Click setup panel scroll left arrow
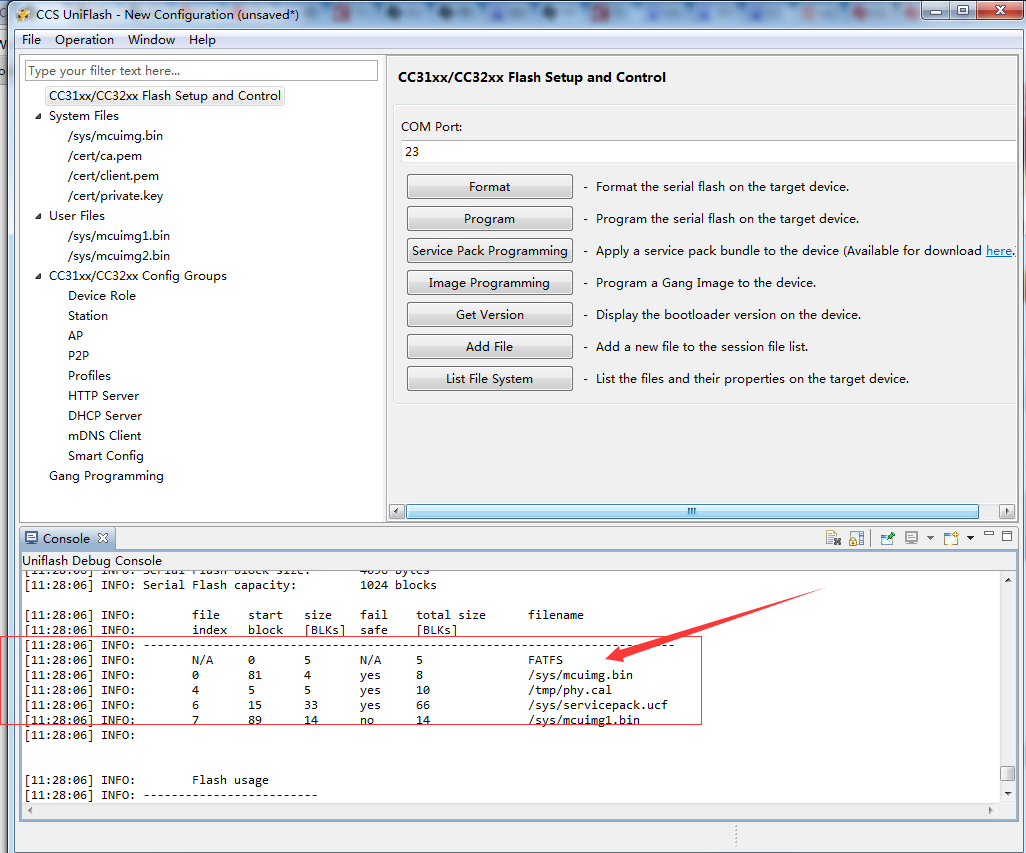Screen dimensions: 1026x853 pyautogui.click(x=397, y=511)
